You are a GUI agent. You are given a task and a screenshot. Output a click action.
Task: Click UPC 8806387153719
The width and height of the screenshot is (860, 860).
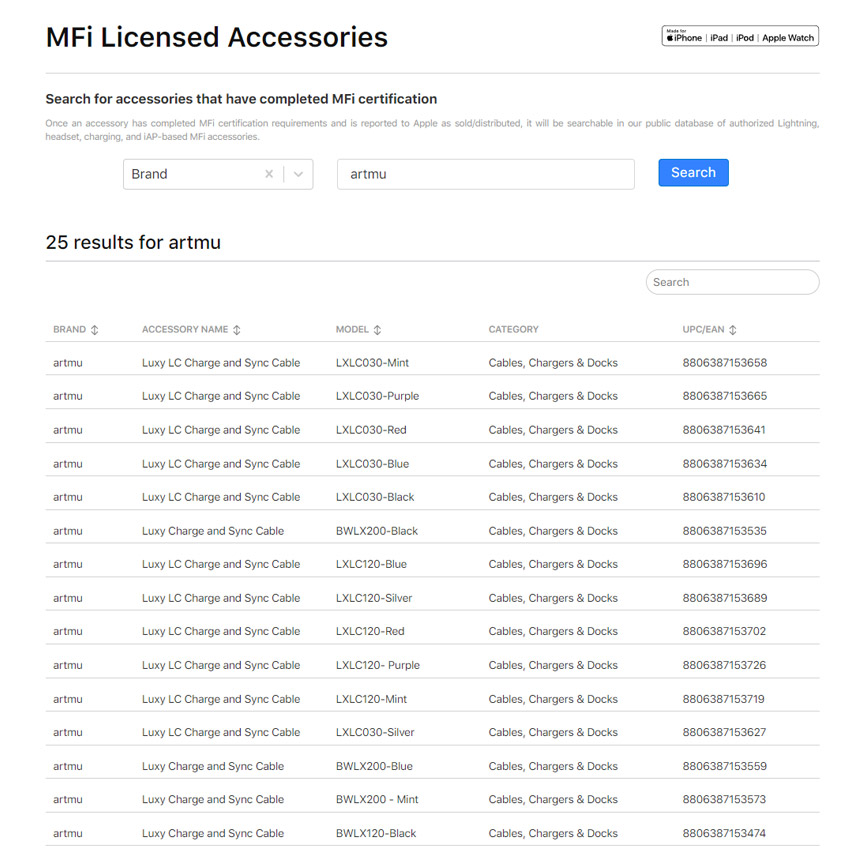click(x=723, y=699)
